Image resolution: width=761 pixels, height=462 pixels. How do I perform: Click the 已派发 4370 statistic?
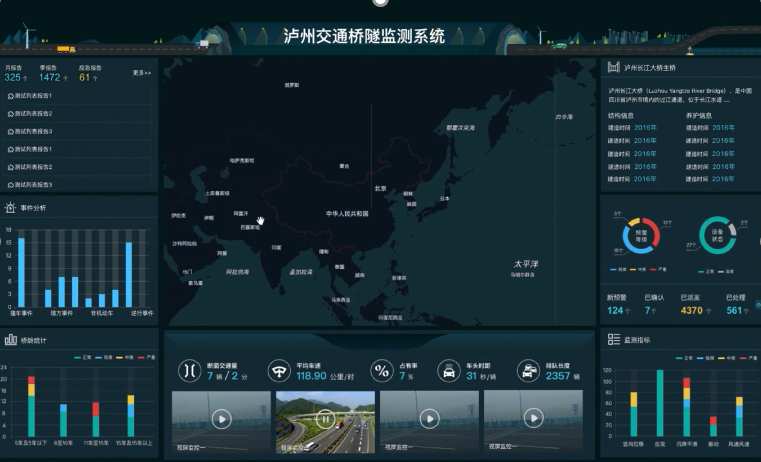pyautogui.click(x=692, y=311)
